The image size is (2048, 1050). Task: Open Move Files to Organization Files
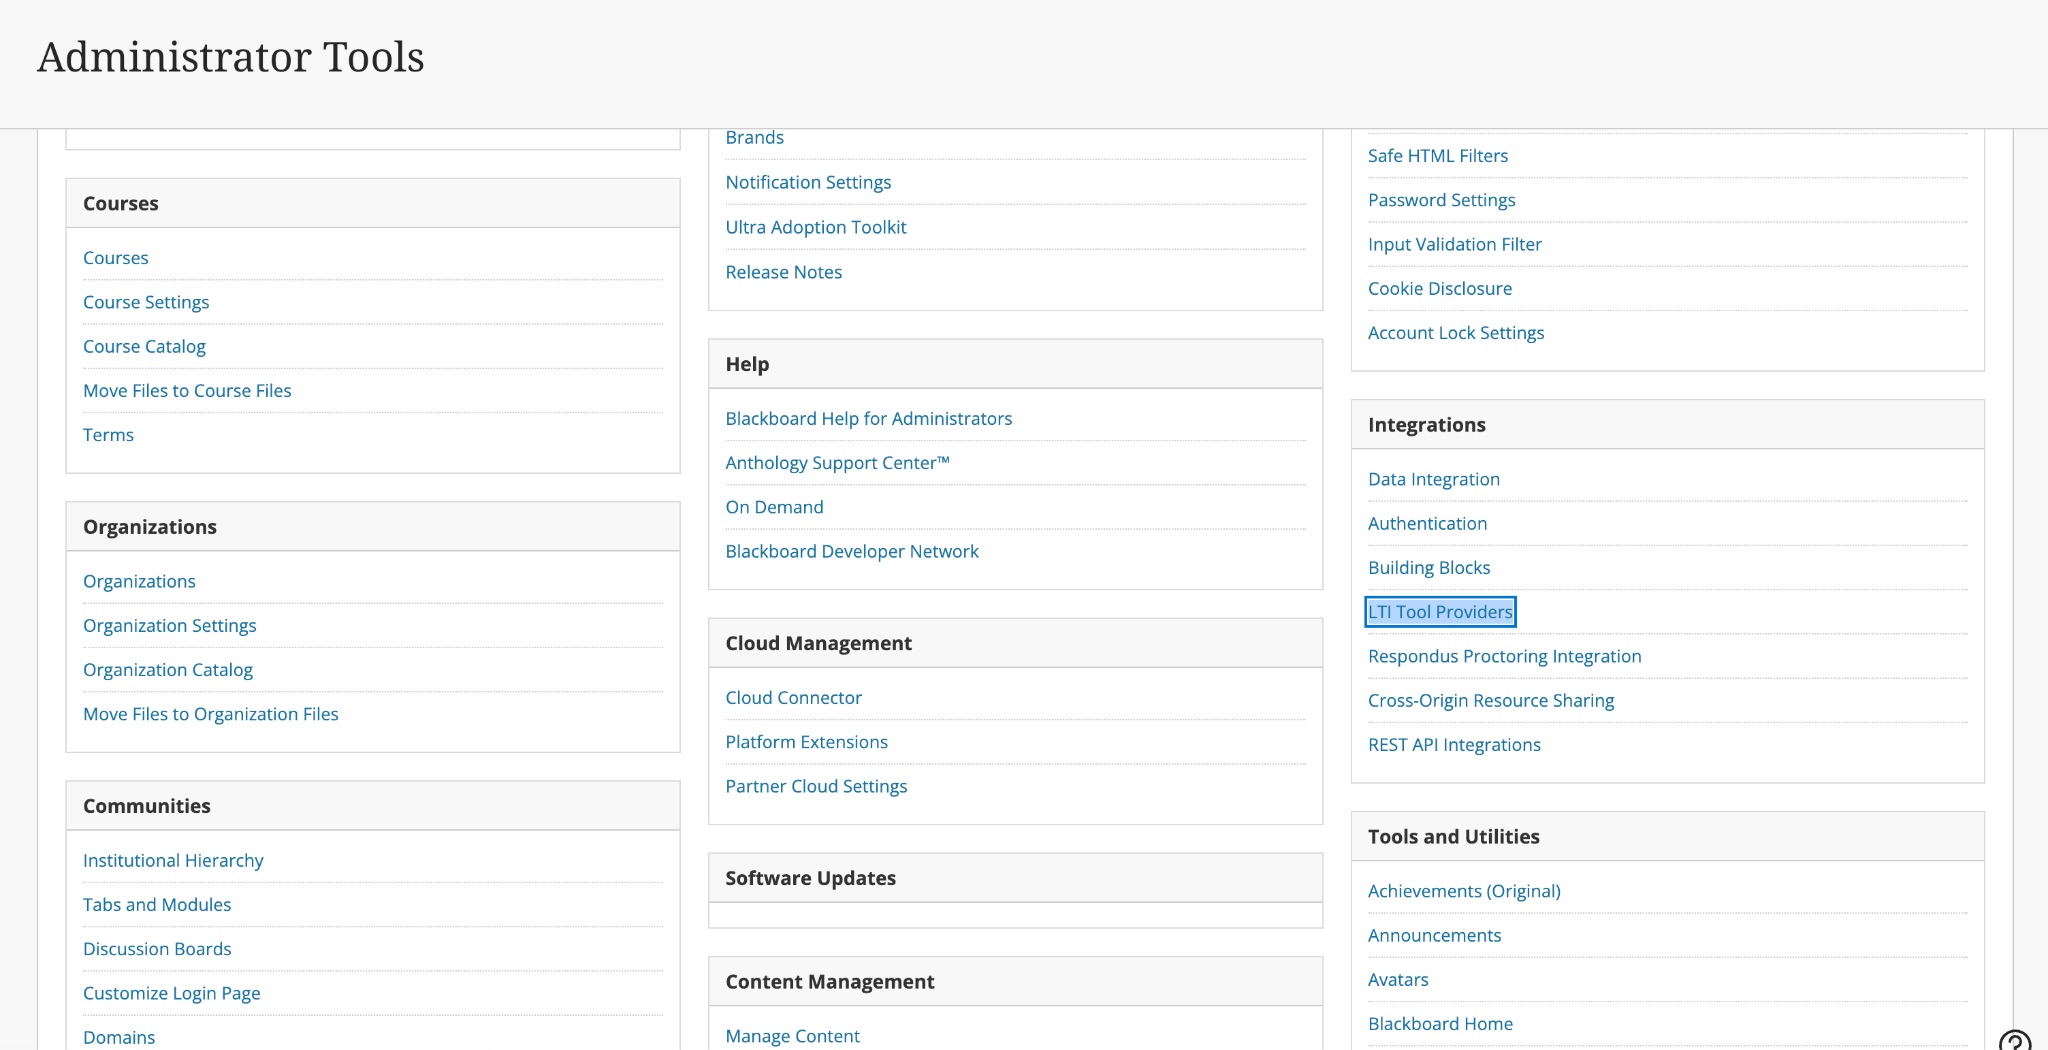[211, 714]
